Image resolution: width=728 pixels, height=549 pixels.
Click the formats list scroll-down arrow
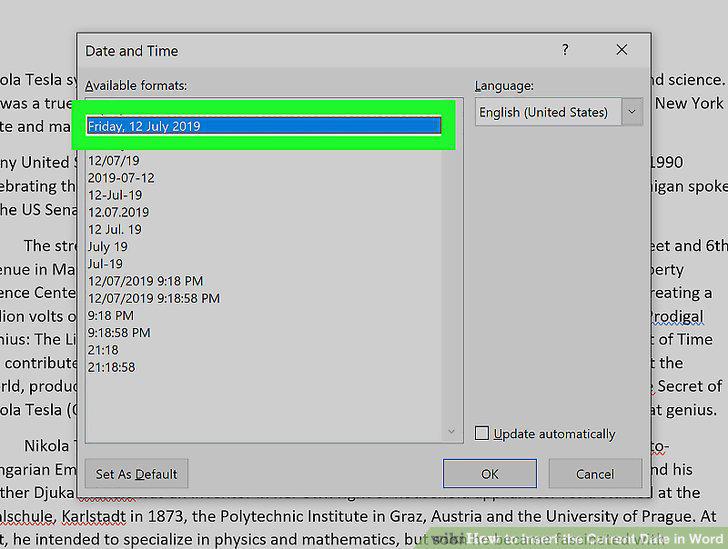(451, 431)
